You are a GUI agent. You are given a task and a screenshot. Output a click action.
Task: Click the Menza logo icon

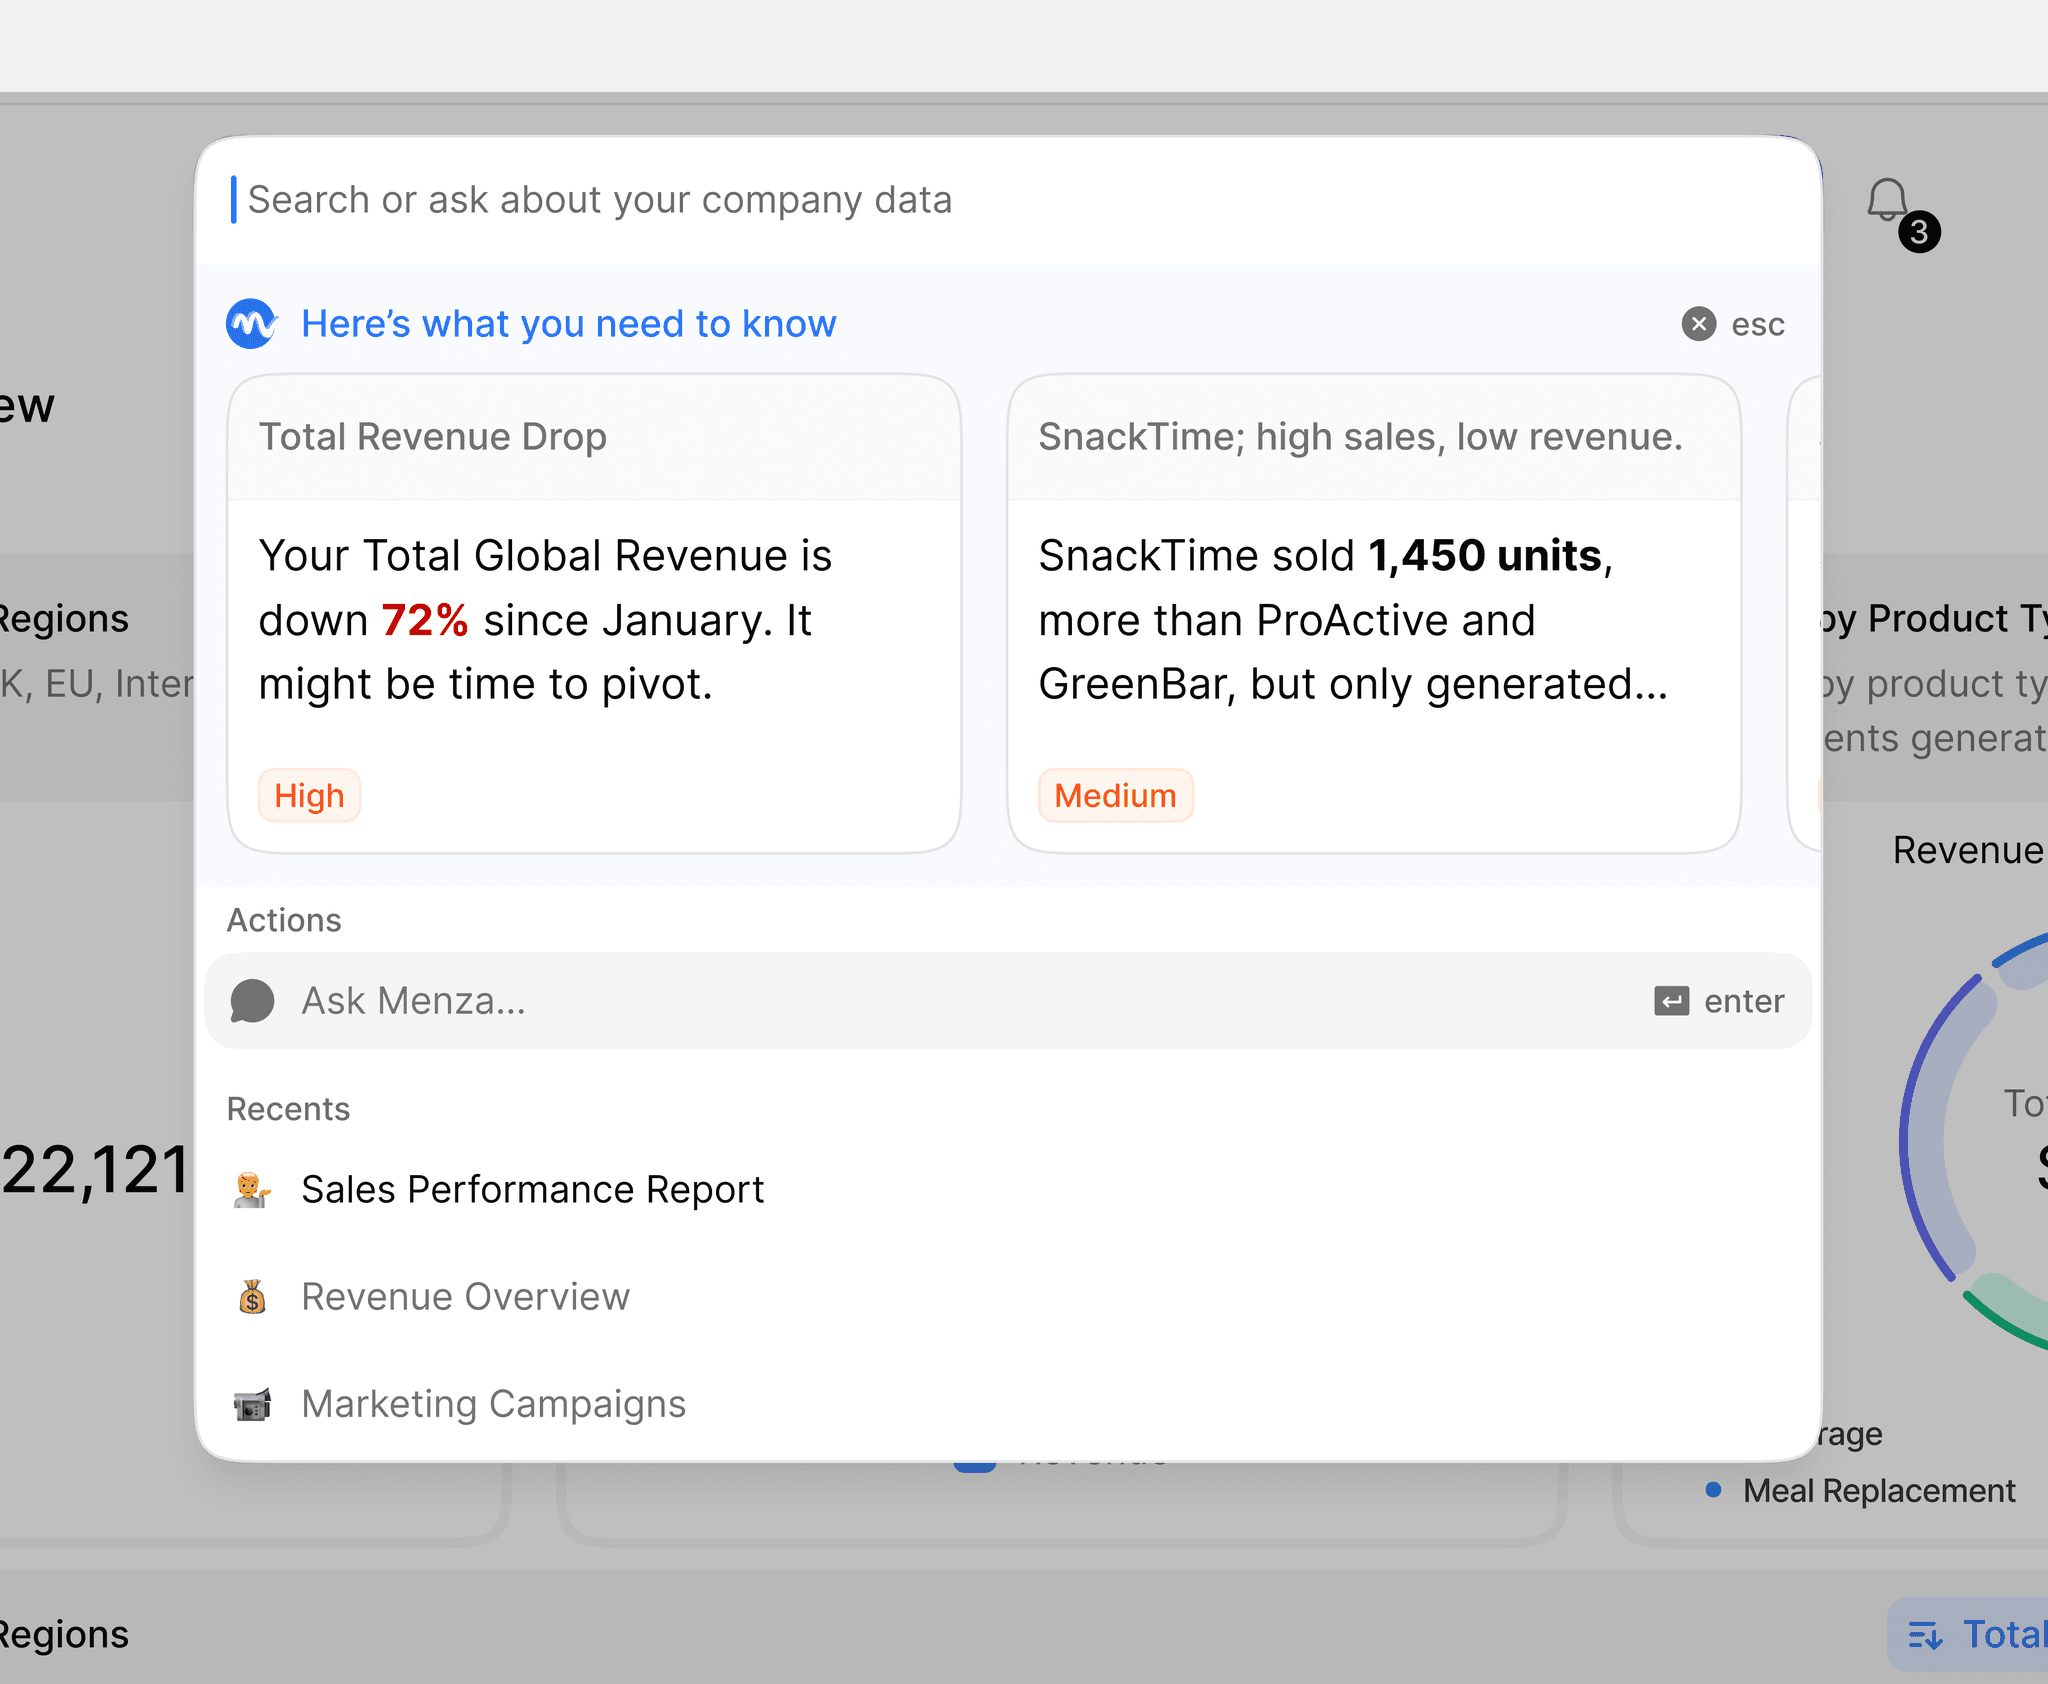[251, 324]
